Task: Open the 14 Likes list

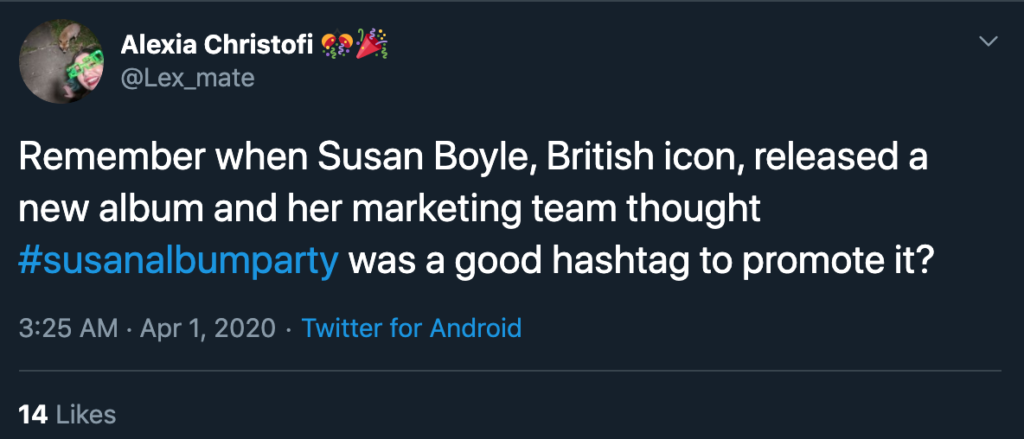Action: click(67, 413)
